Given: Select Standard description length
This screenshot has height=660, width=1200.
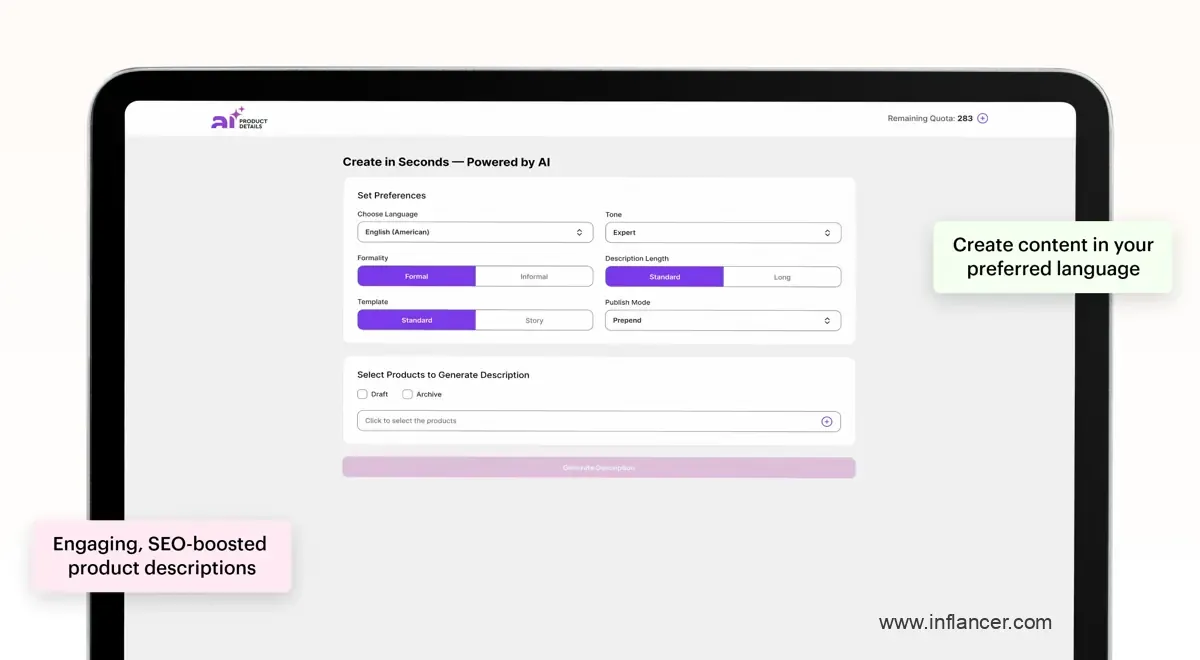Looking at the screenshot, I should [664, 276].
